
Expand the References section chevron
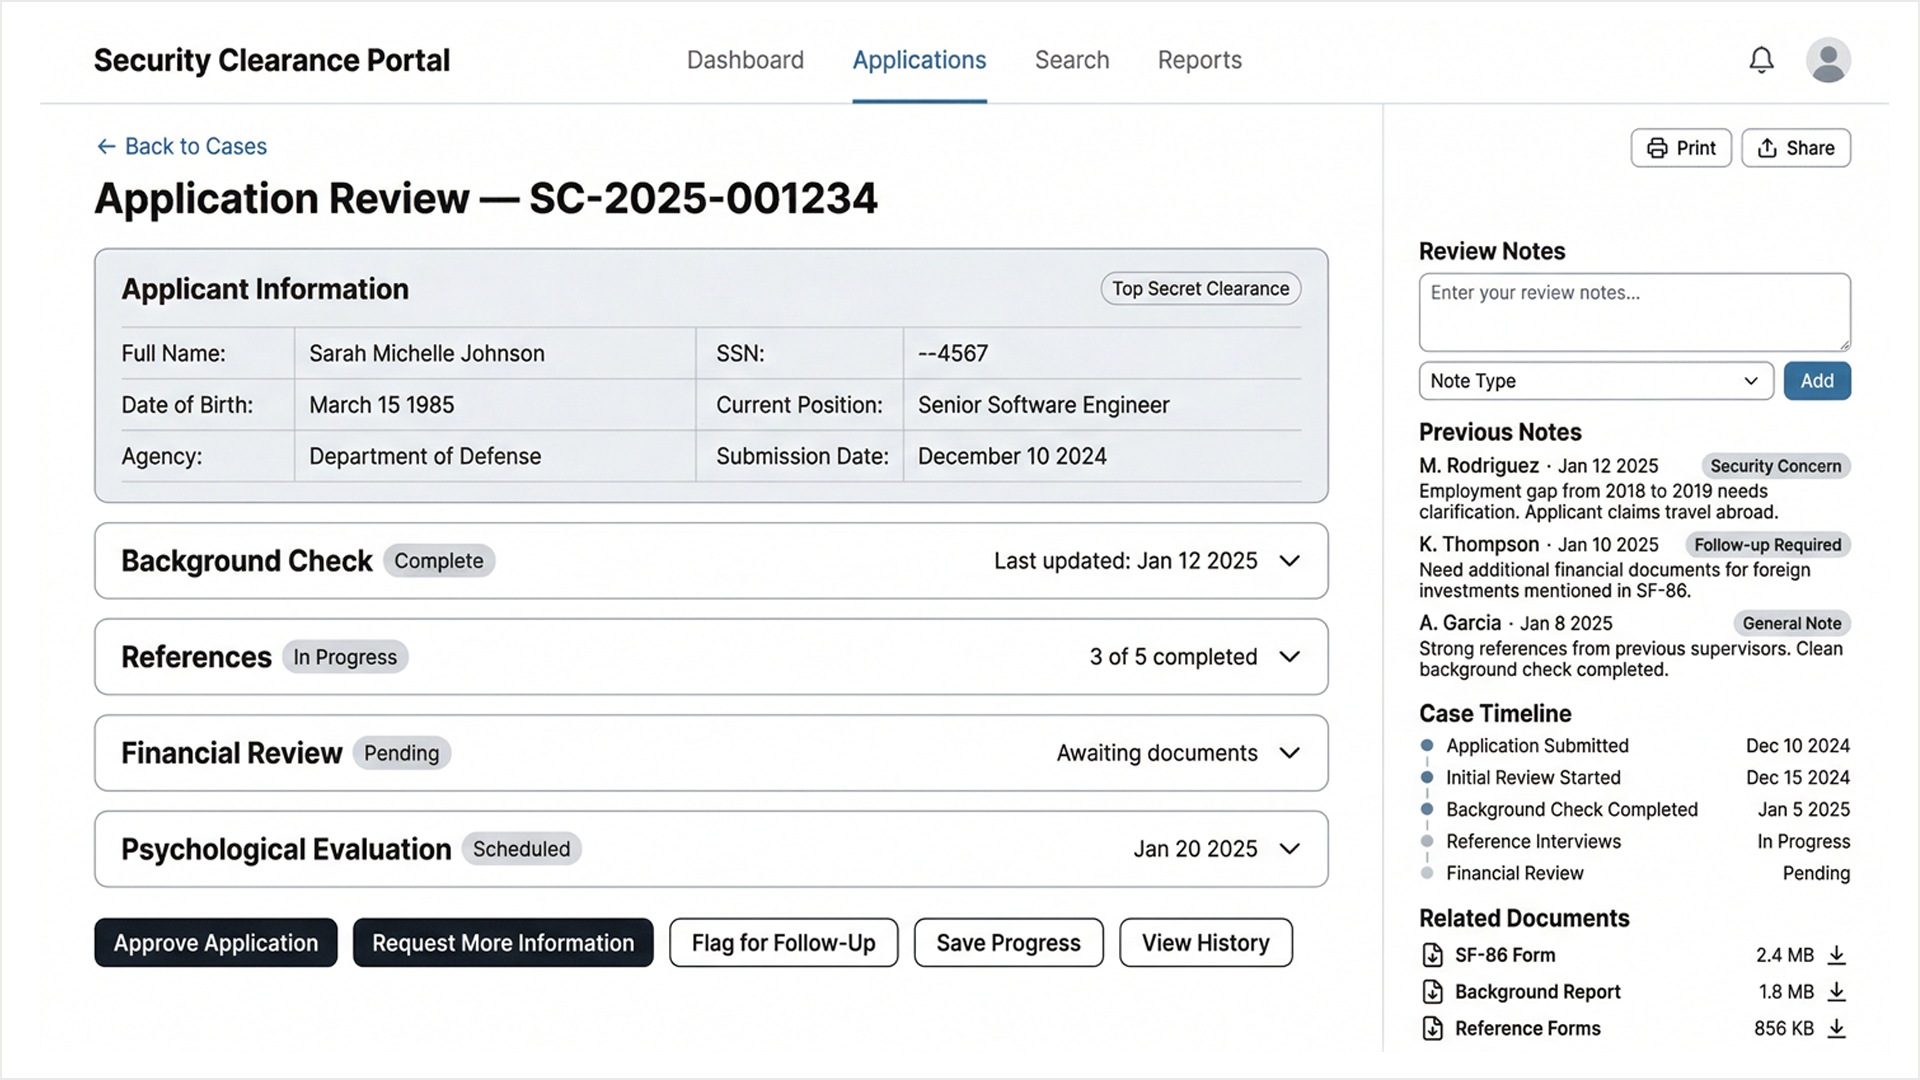pos(1290,657)
